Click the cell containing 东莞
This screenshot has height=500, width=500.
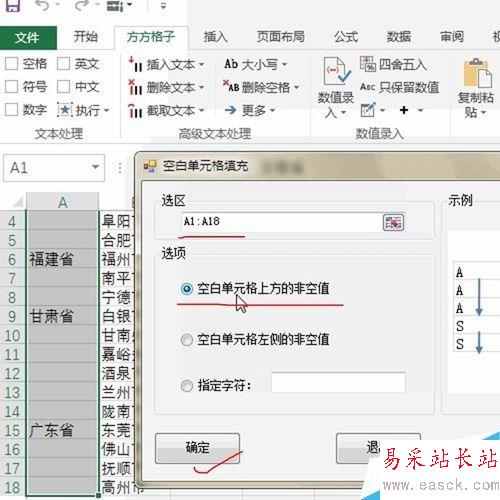tap(117, 430)
